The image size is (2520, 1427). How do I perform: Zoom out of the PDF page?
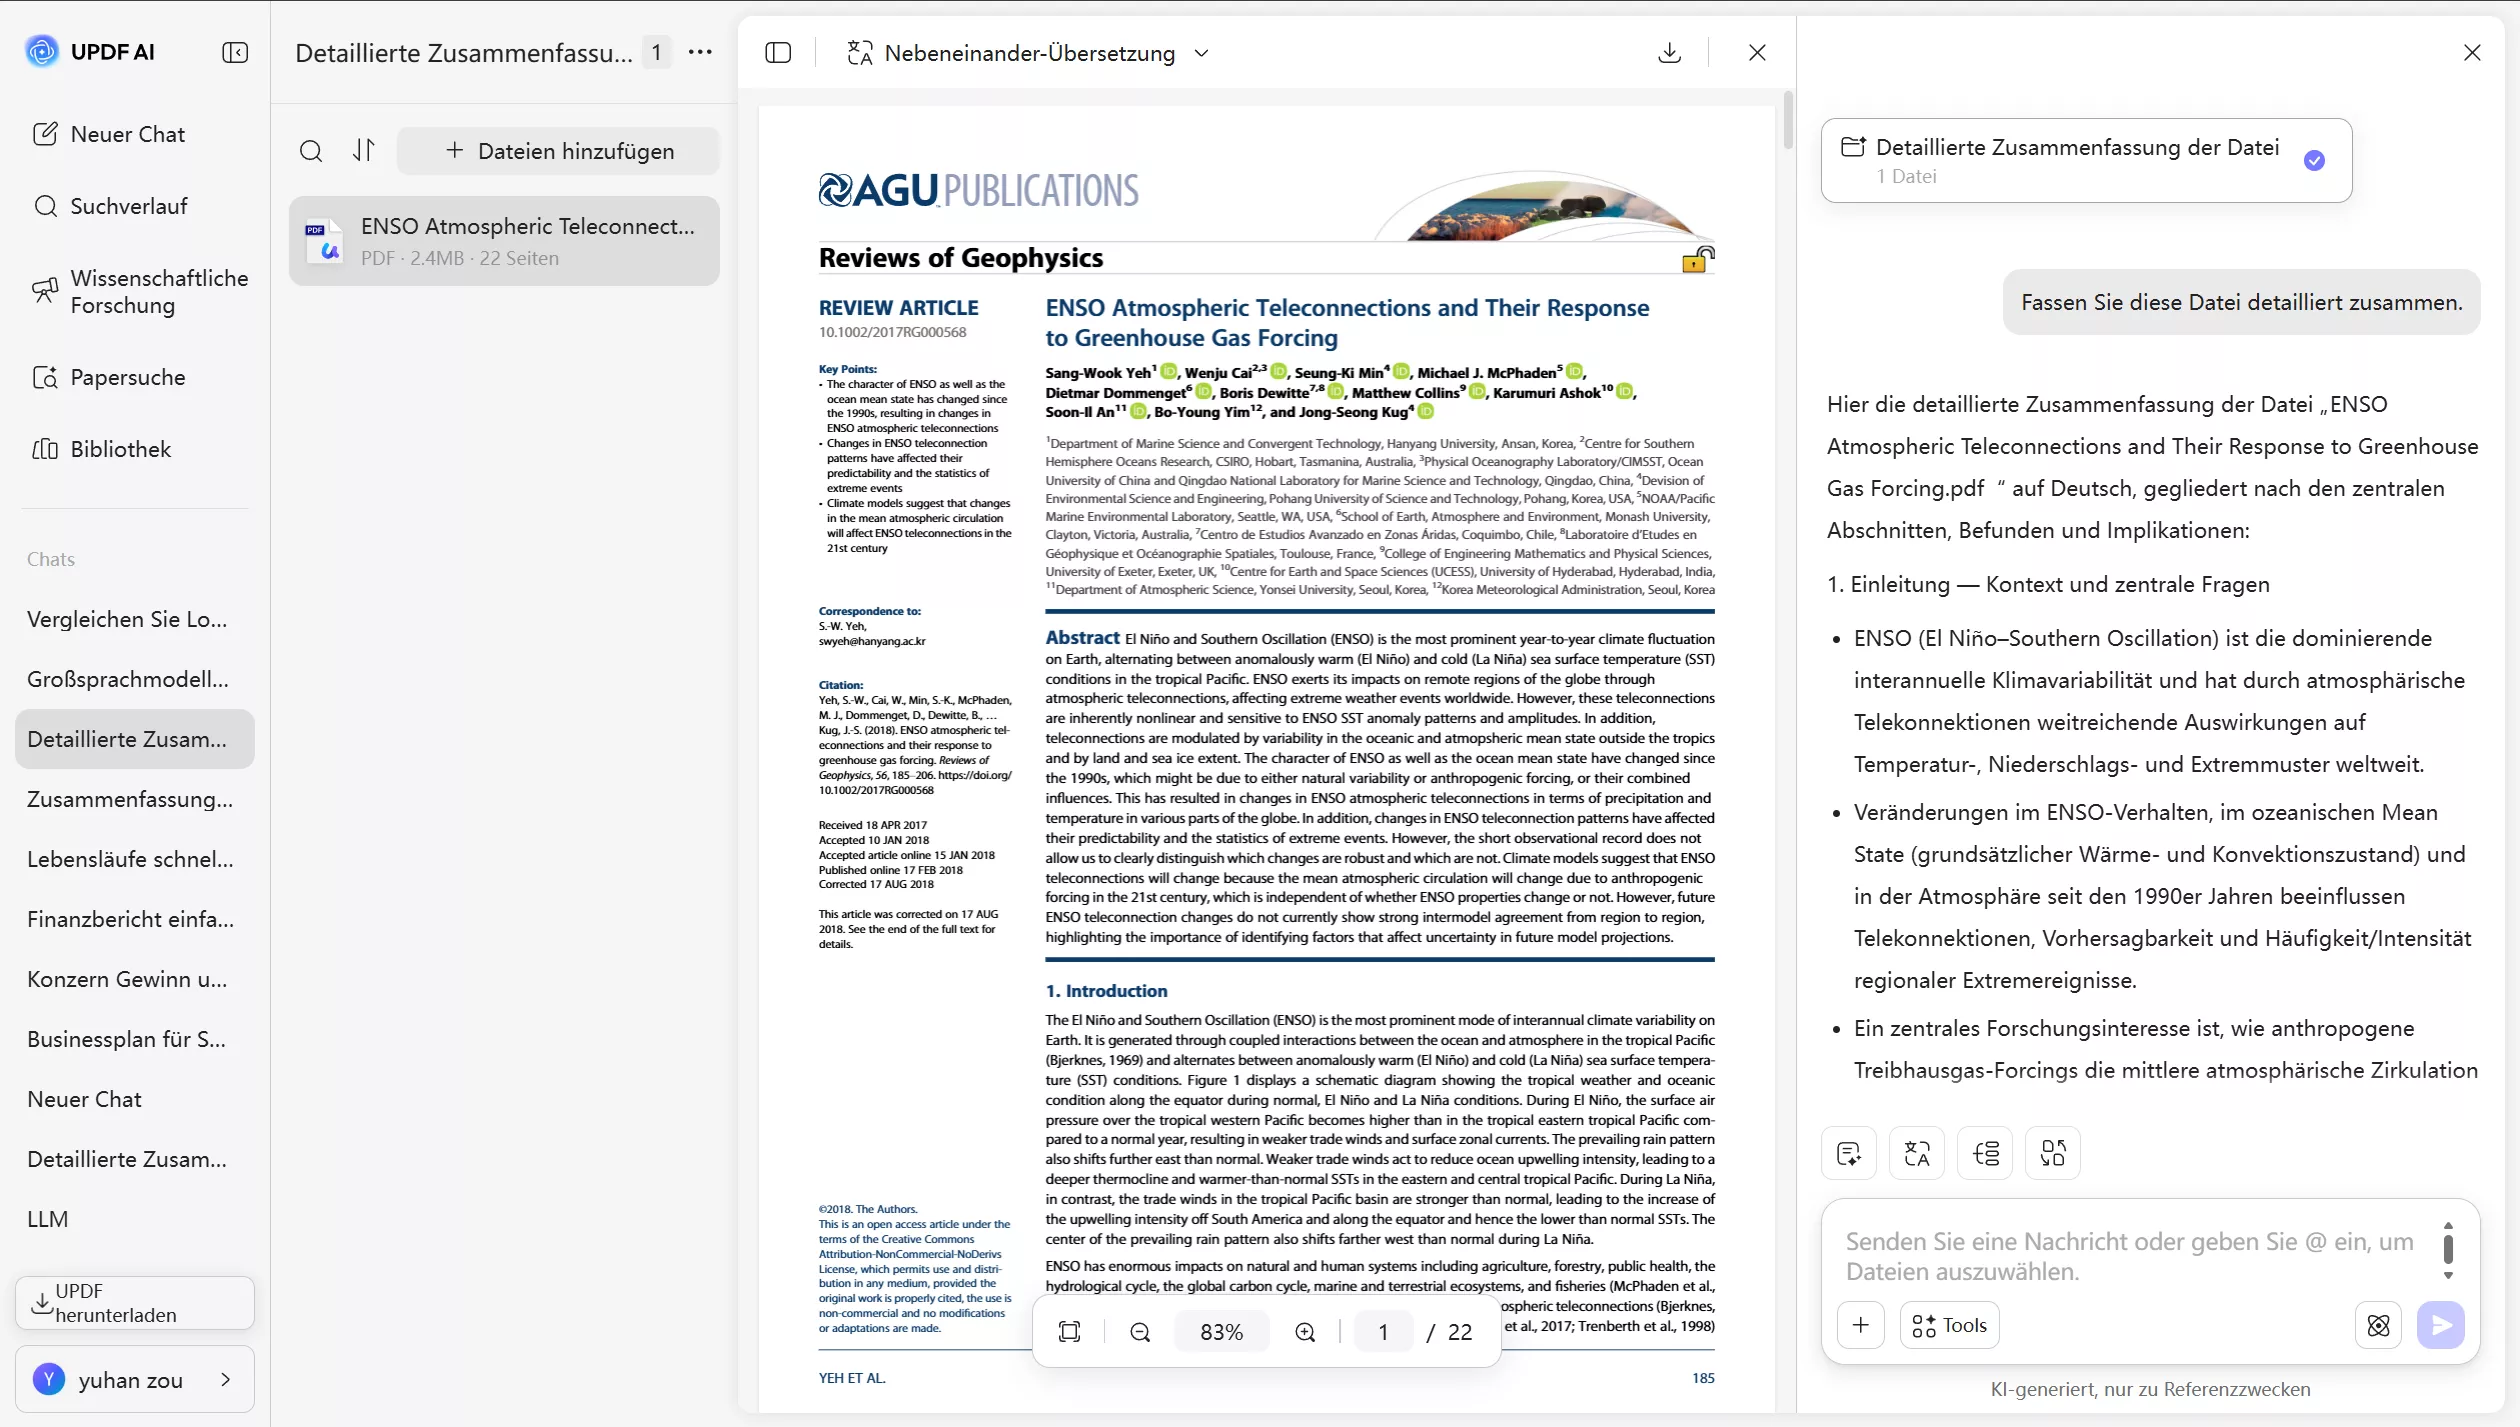click(x=1140, y=1332)
